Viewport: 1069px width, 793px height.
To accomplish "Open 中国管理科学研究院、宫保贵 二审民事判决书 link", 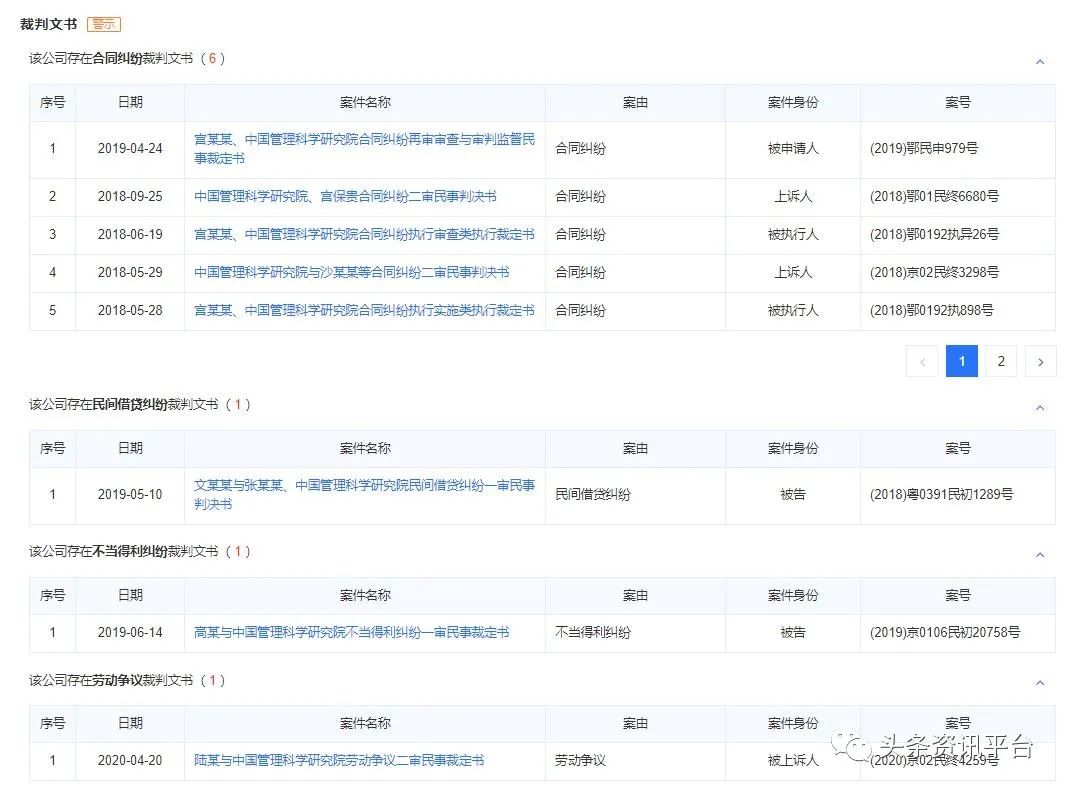I will [345, 197].
